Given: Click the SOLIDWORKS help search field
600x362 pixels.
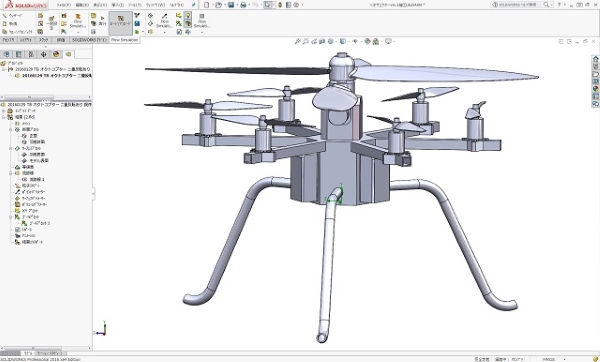Looking at the screenshot, I should [x=521, y=5].
